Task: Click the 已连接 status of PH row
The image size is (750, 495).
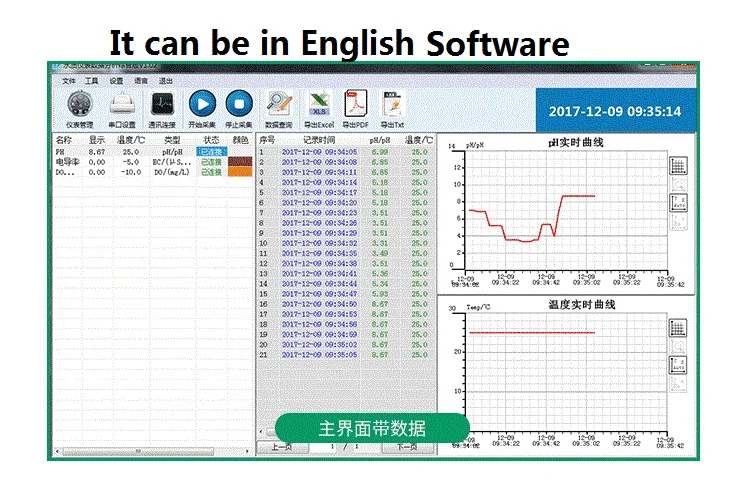Action: tap(211, 152)
